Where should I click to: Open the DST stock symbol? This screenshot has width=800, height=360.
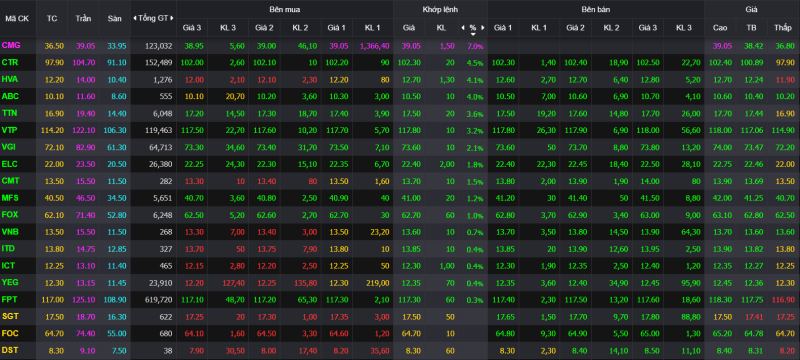tap(10, 351)
